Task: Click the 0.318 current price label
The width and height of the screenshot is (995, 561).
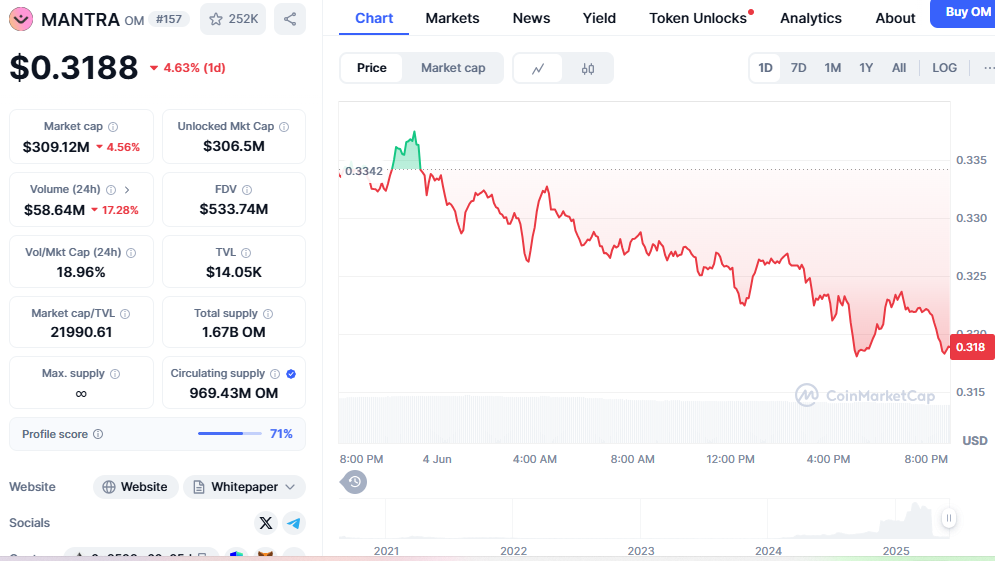Action: (x=972, y=347)
